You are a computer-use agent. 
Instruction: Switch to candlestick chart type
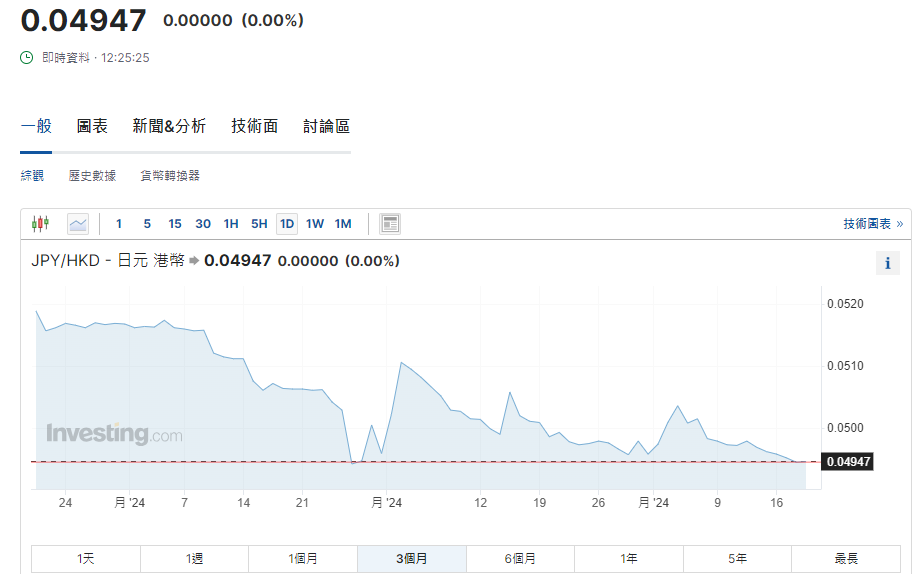[x=40, y=224]
